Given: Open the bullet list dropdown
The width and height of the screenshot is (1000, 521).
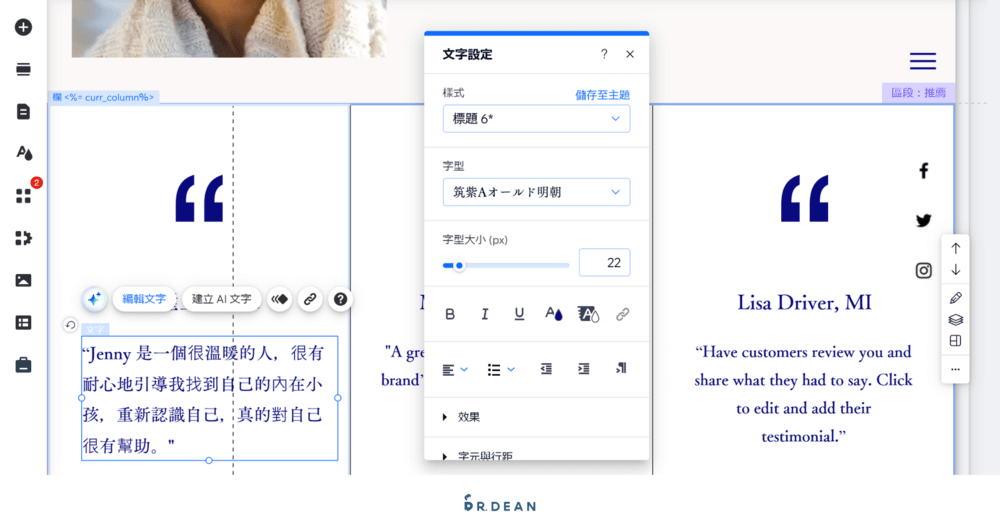Looking at the screenshot, I should tap(501, 369).
